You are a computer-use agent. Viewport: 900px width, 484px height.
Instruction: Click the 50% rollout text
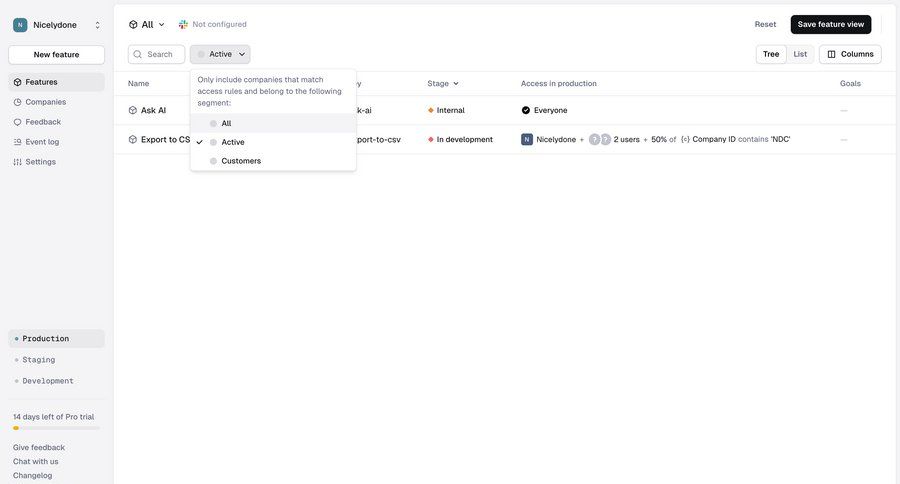pos(659,140)
